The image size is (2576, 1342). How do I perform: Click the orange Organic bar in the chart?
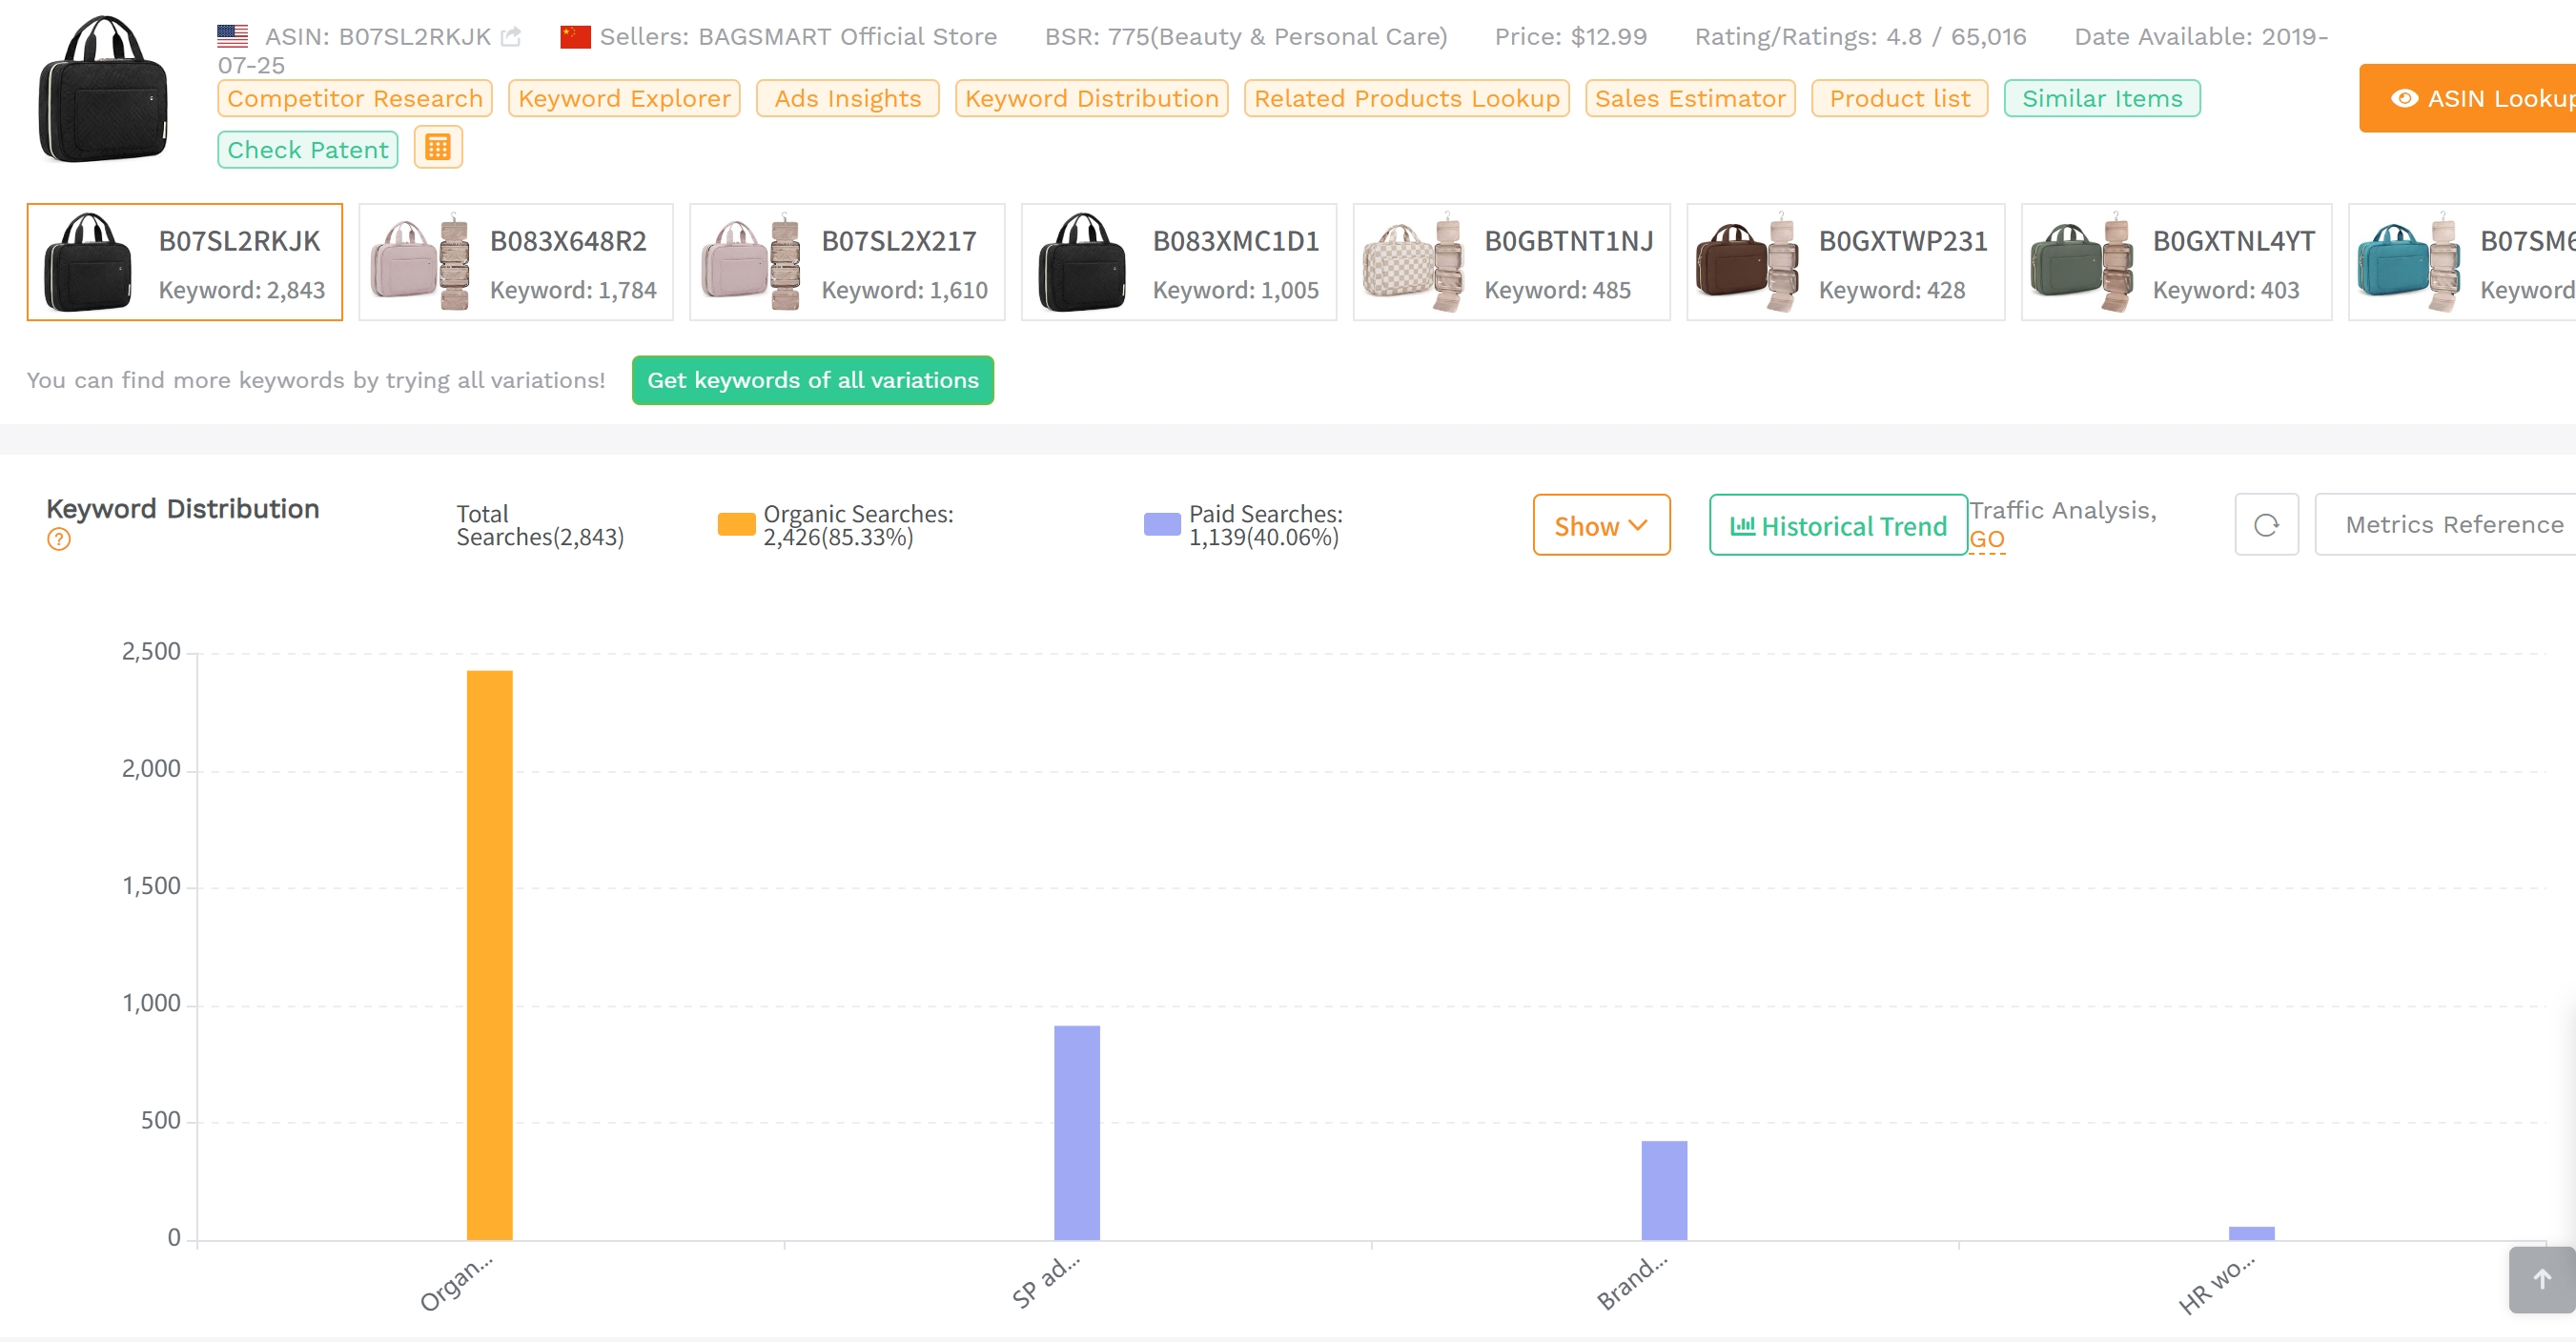tap(489, 955)
